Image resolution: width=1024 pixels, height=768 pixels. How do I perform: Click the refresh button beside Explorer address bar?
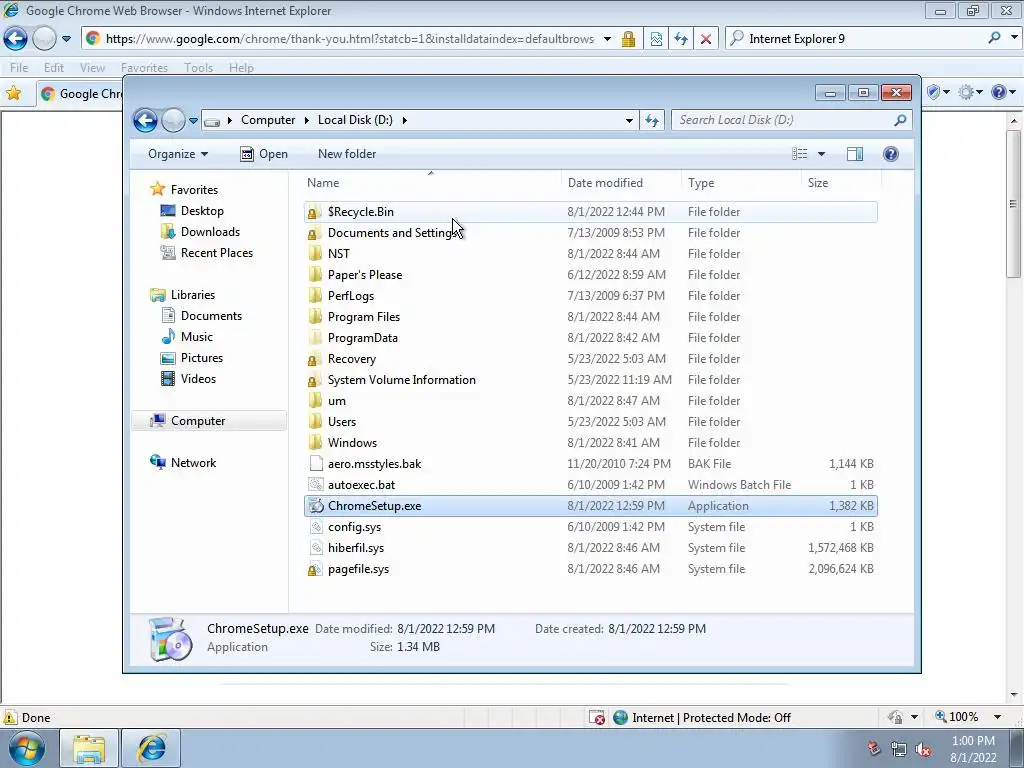(x=652, y=120)
